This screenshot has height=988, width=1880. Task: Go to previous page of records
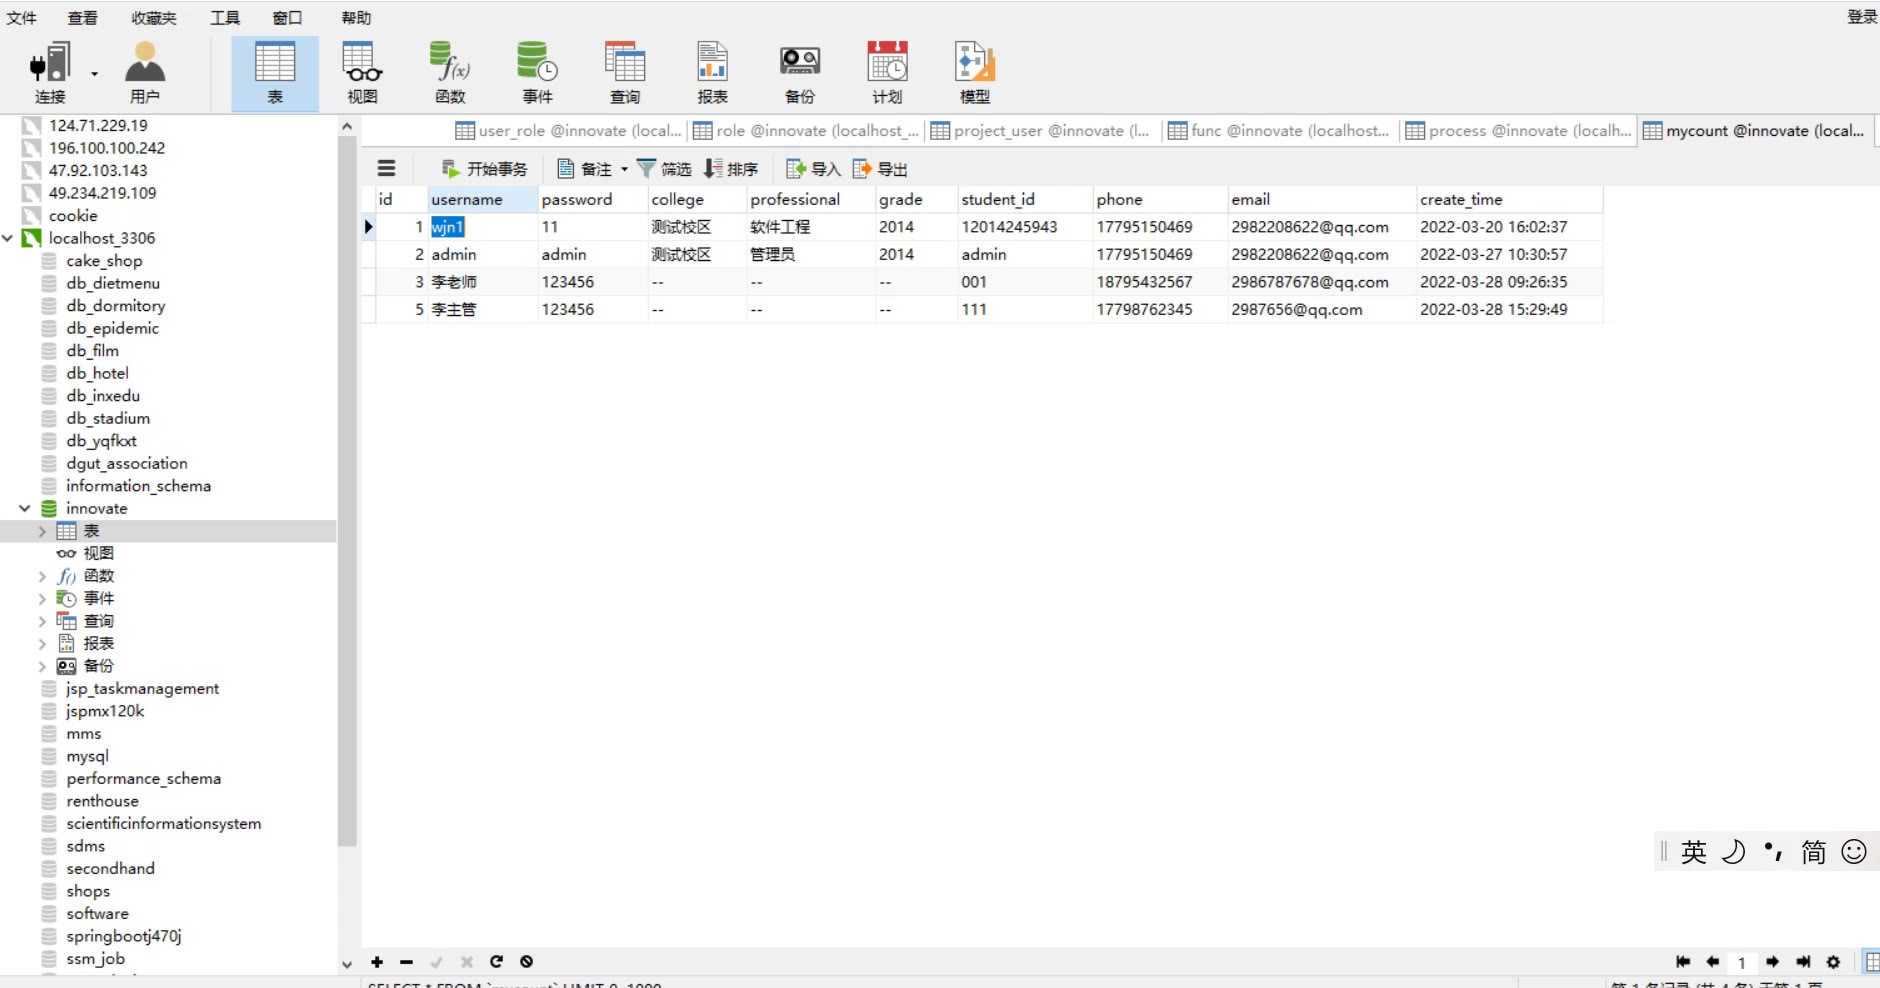click(x=1713, y=962)
